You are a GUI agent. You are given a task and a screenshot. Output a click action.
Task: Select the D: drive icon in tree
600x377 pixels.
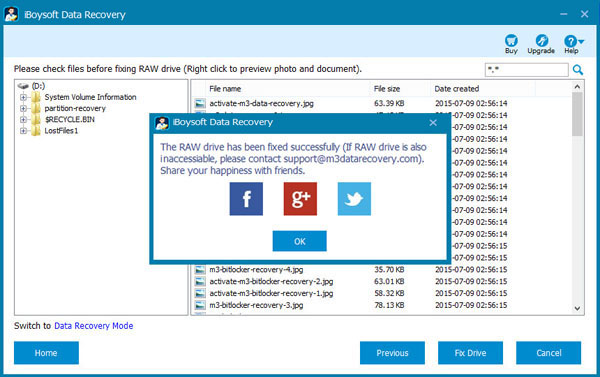click(23, 86)
